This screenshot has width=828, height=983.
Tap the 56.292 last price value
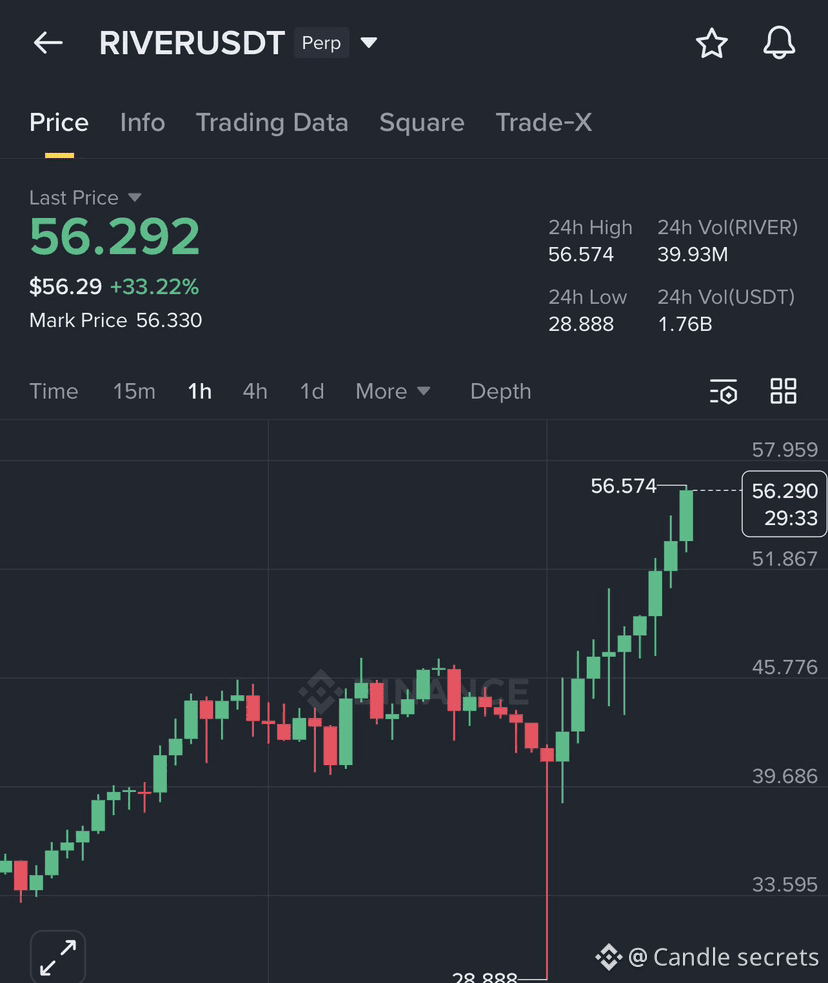[x=115, y=236]
